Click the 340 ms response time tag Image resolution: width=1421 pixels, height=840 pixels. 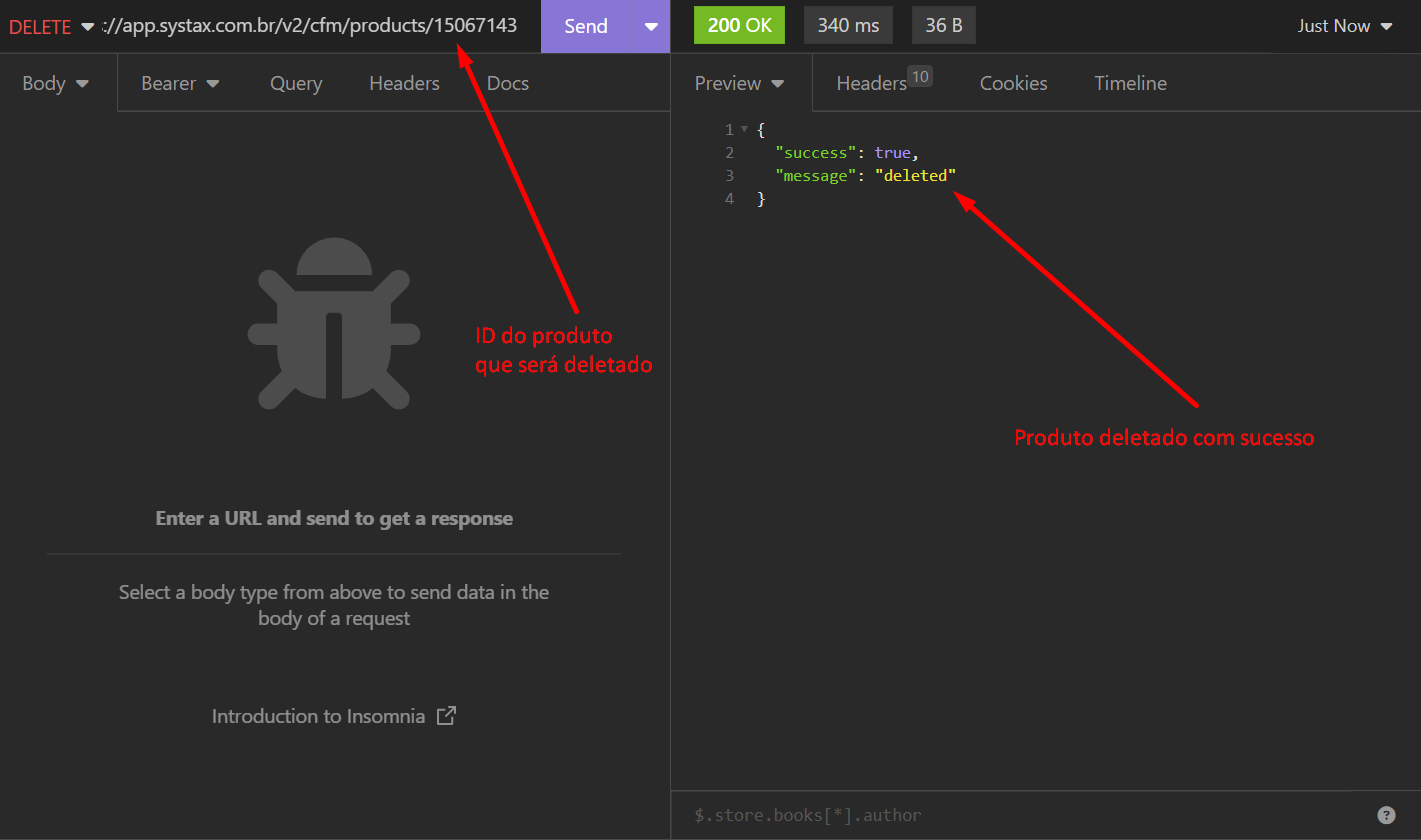(x=848, y=26)
